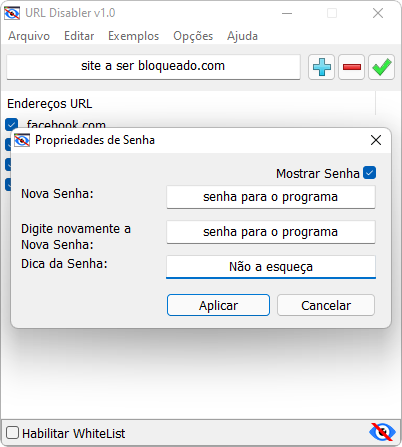
Task: Open the Editar menu
Action: click(x=79, y=36)
